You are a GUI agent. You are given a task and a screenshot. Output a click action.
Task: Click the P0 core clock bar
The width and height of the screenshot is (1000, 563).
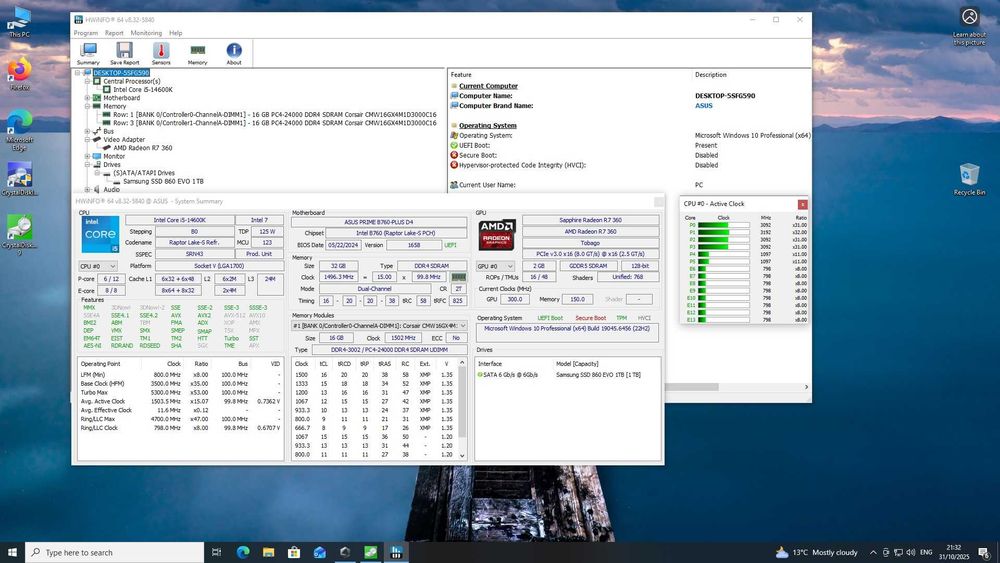click(723, 225)
